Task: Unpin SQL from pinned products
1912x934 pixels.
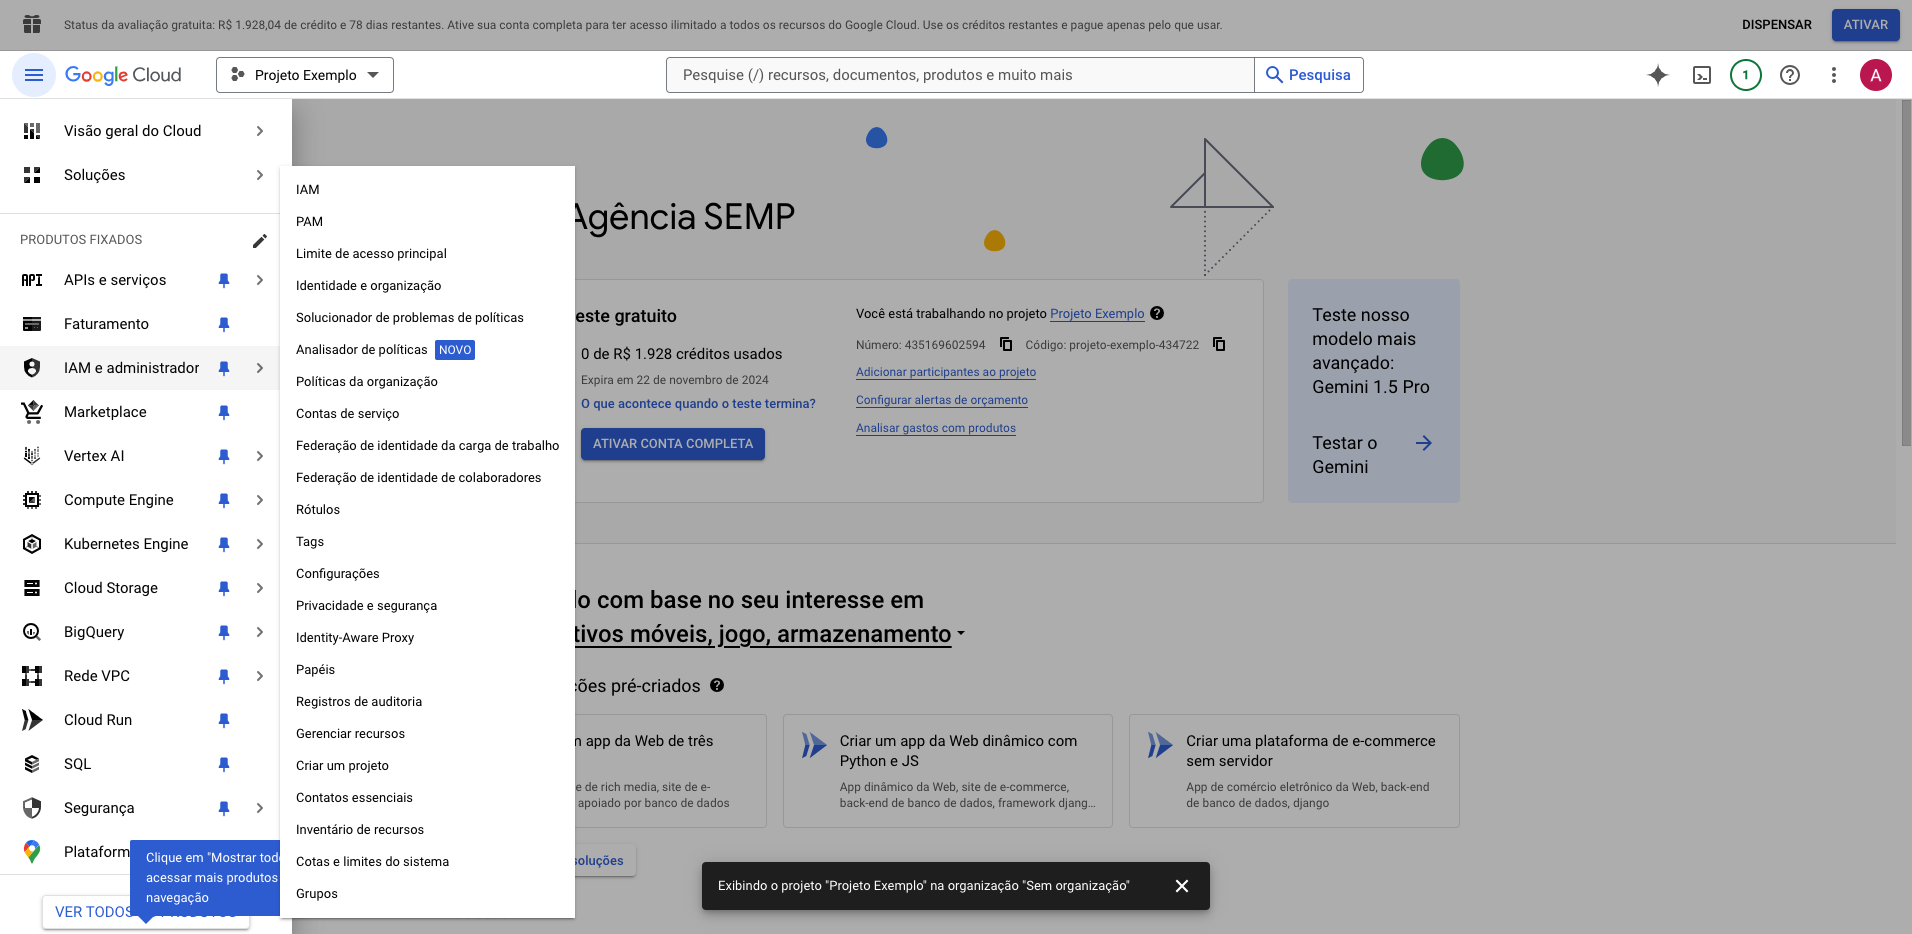Action: tap(224, 764)
